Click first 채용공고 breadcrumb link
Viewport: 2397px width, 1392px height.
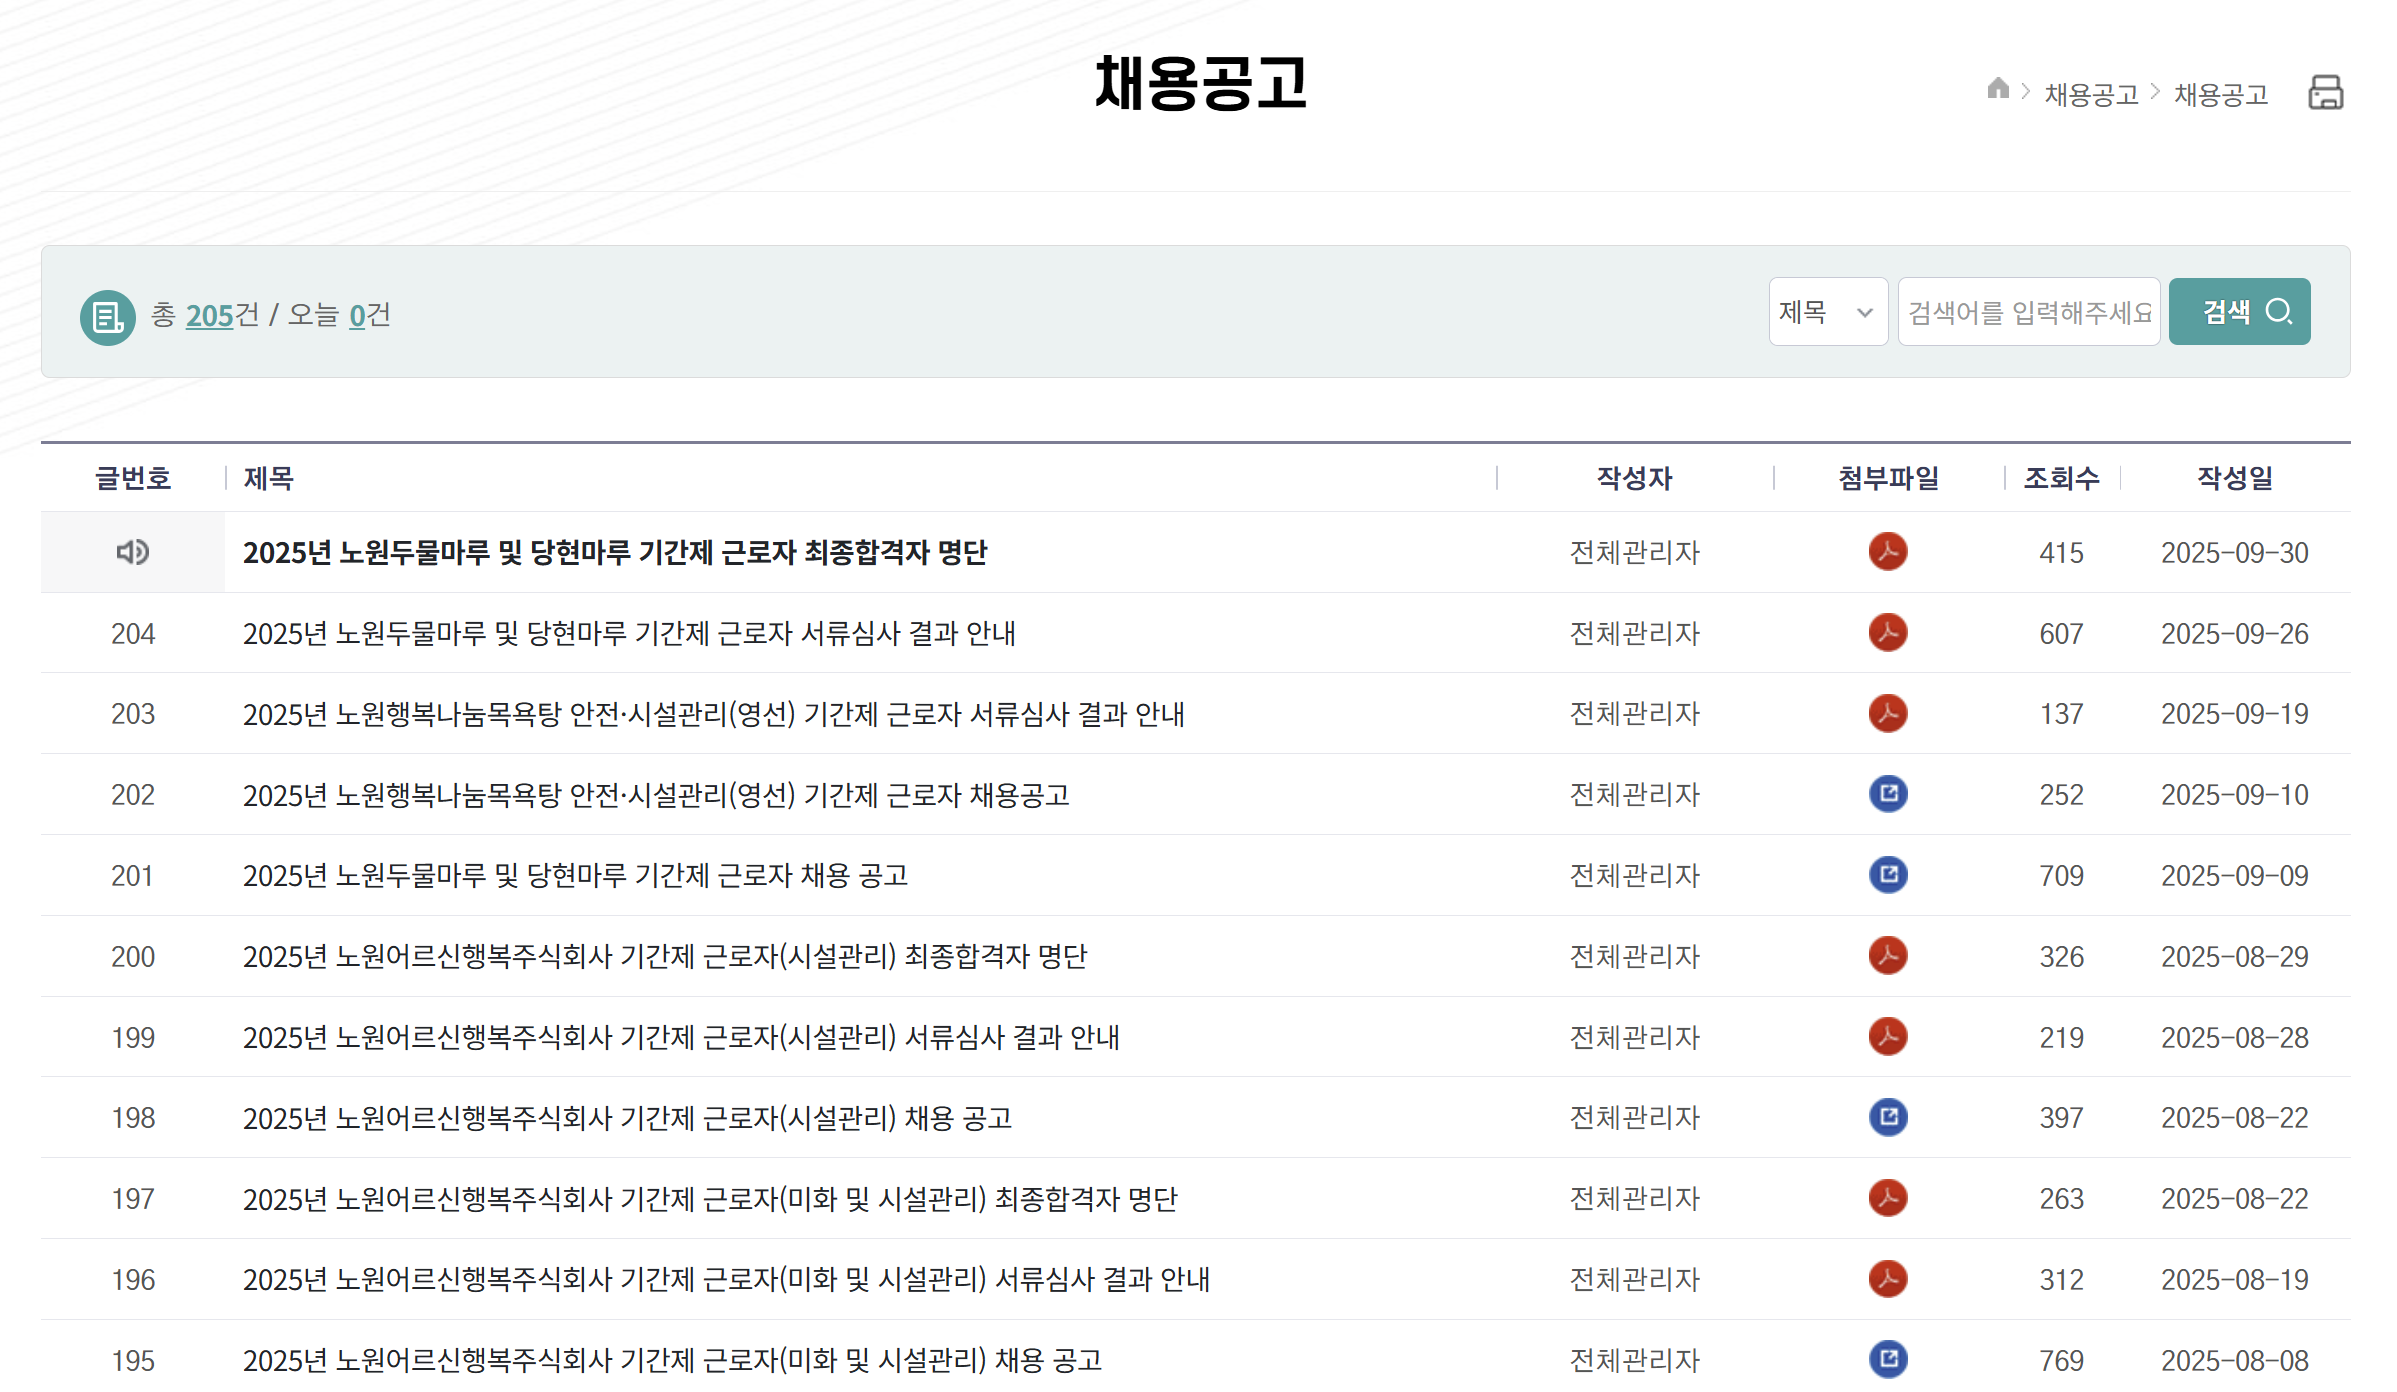tap(2090, 94)
